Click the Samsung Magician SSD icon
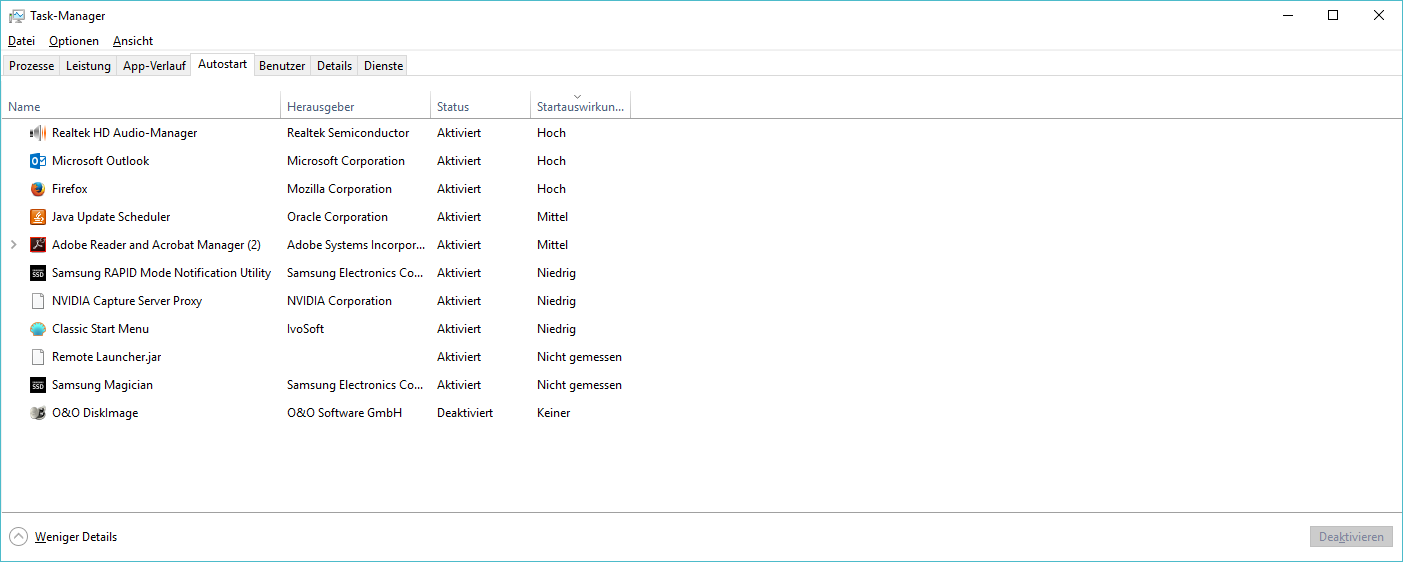 (x=38, y=385)
